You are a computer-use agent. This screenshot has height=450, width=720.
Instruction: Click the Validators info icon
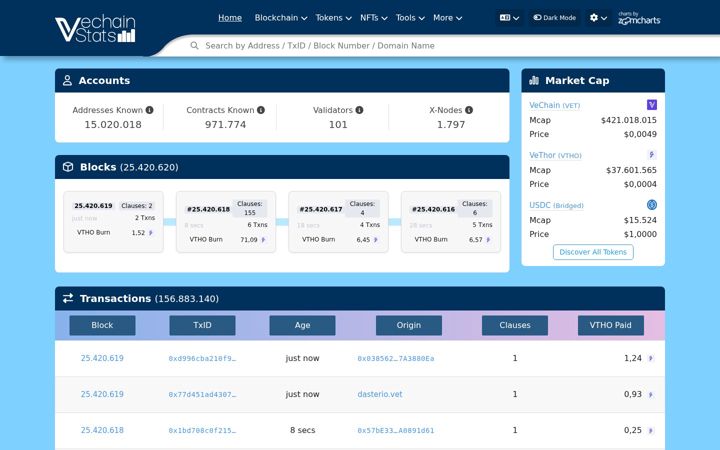click(359, 110)
